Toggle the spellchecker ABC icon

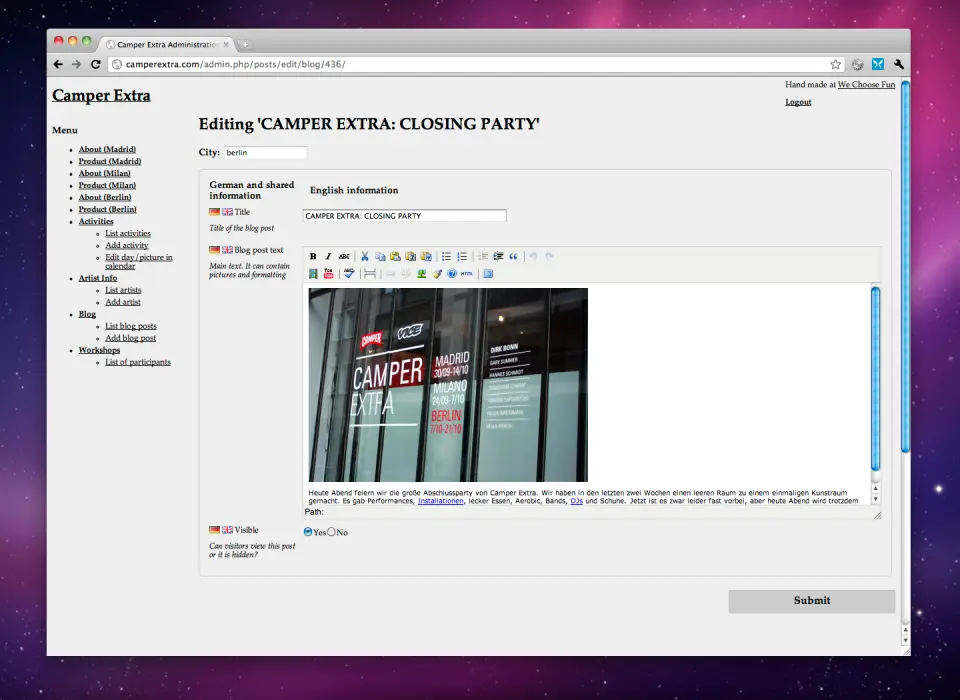click(349, 274)
